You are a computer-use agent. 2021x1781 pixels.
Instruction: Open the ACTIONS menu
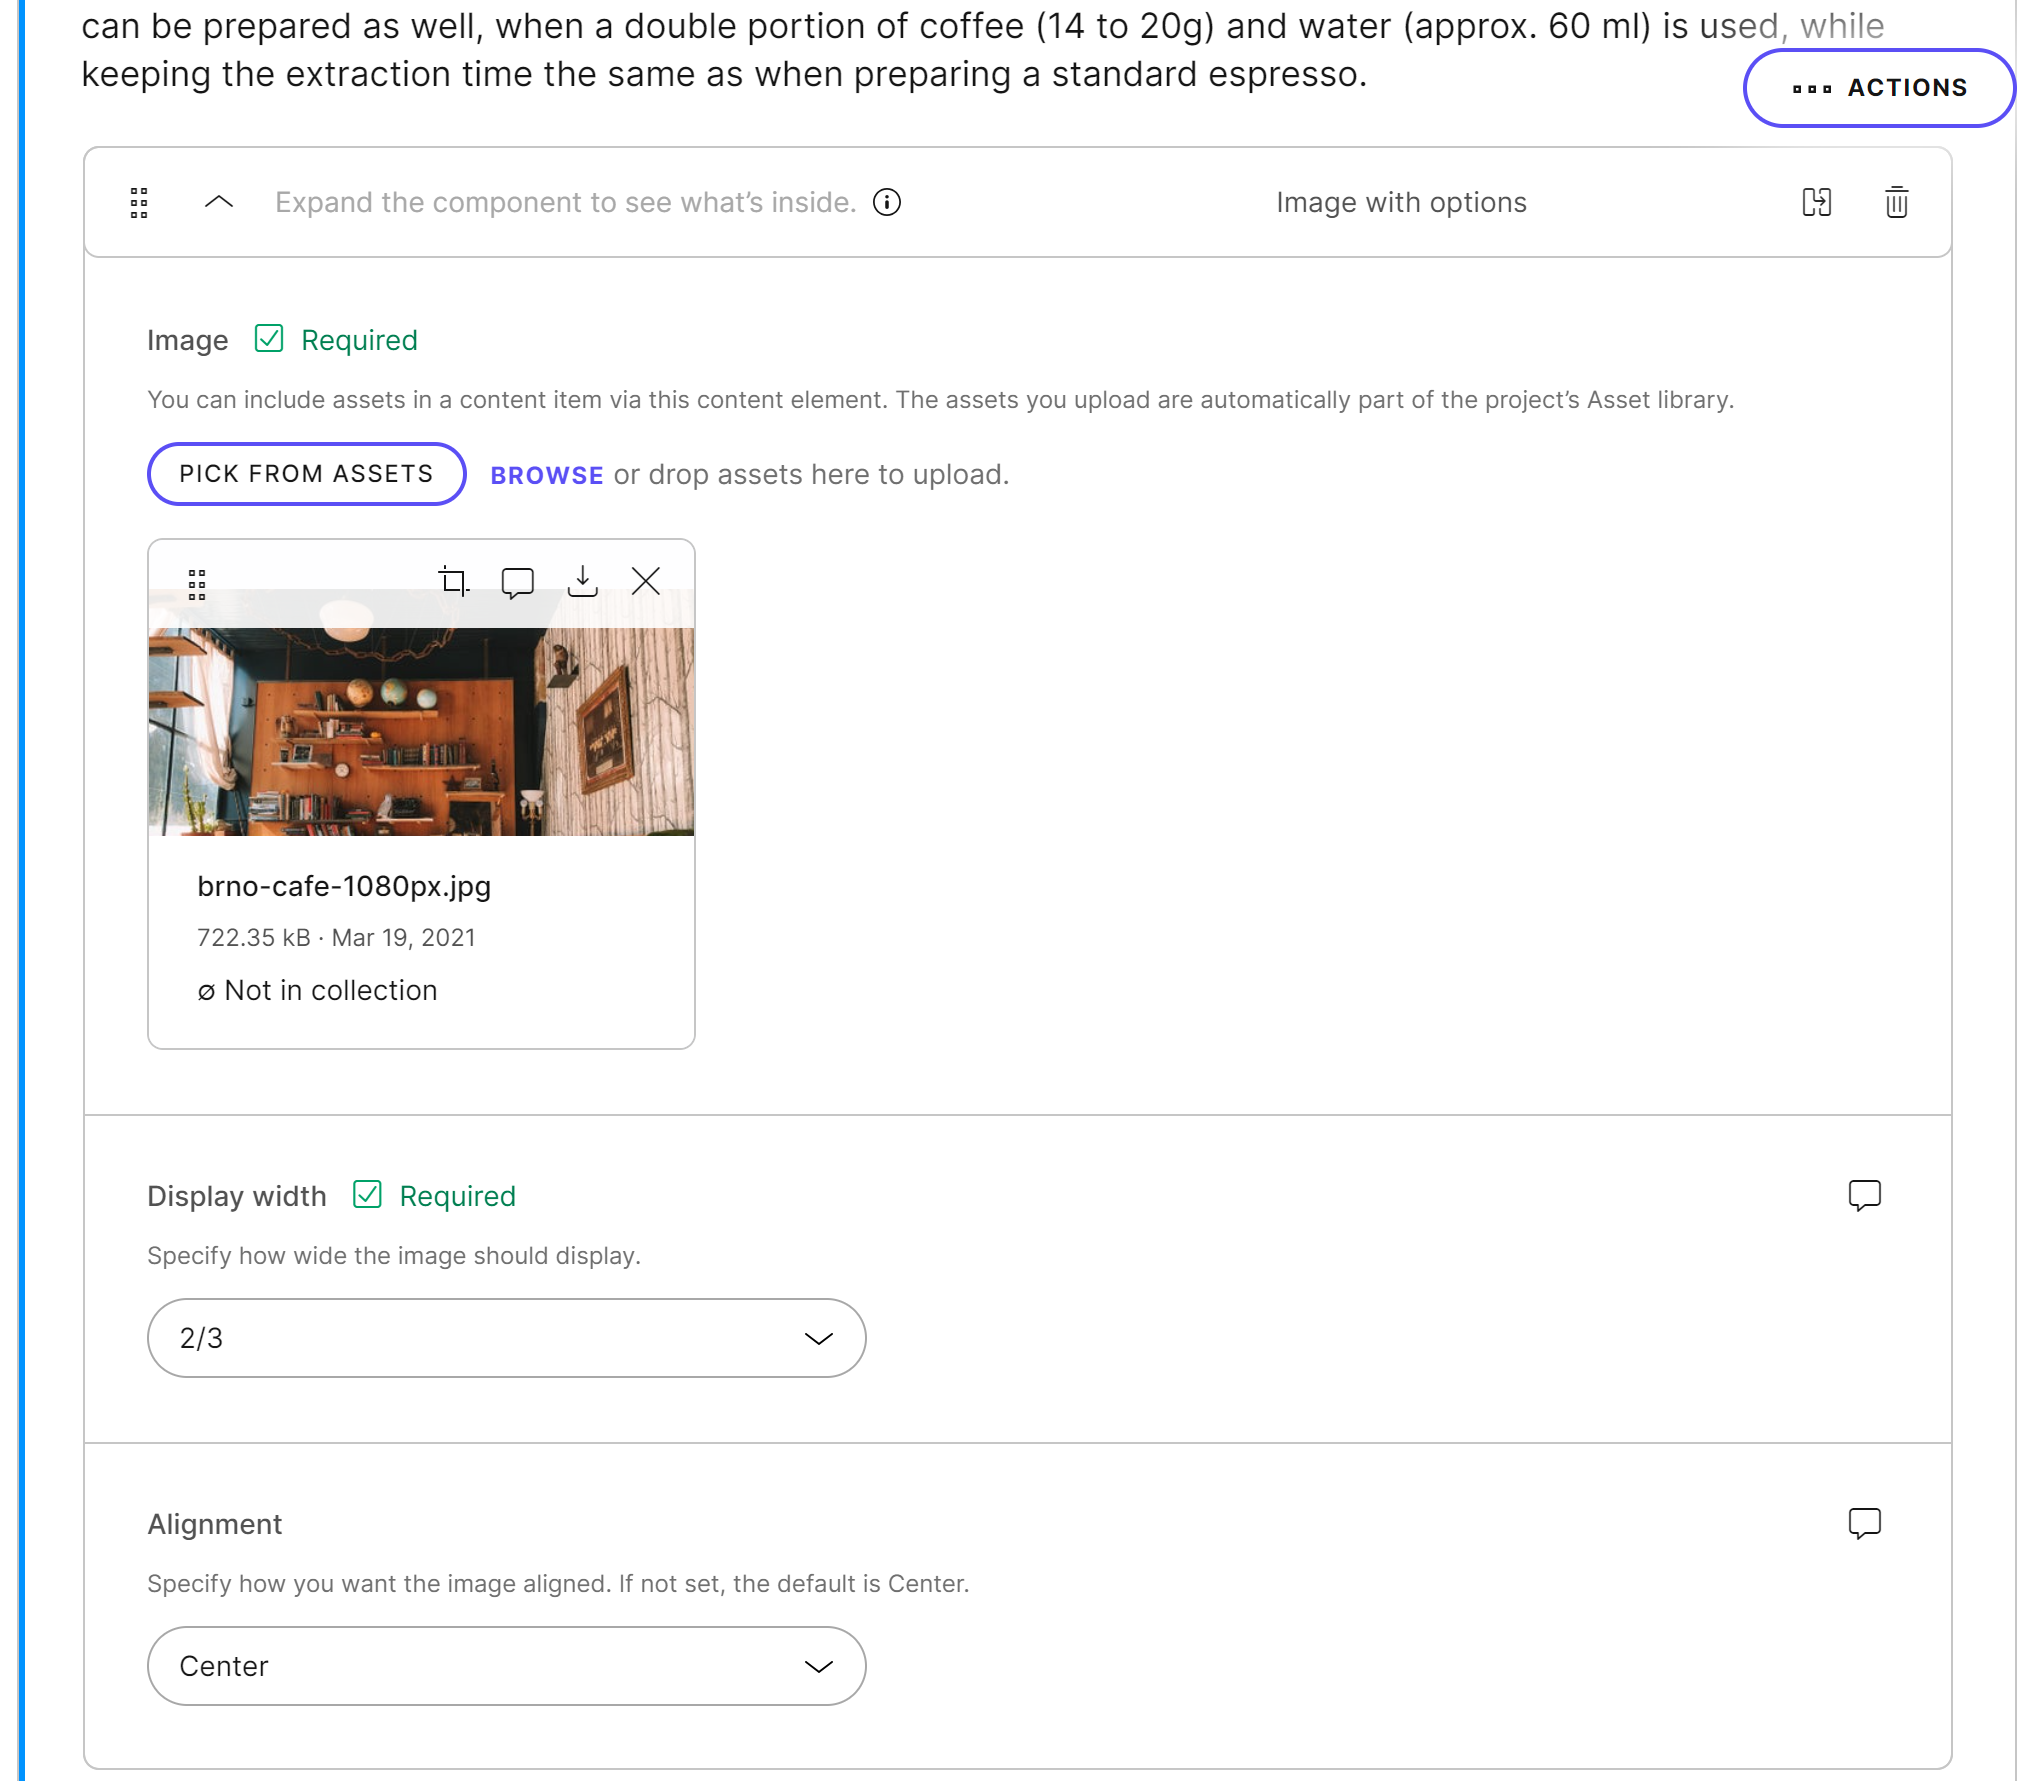coord(1880,87)
